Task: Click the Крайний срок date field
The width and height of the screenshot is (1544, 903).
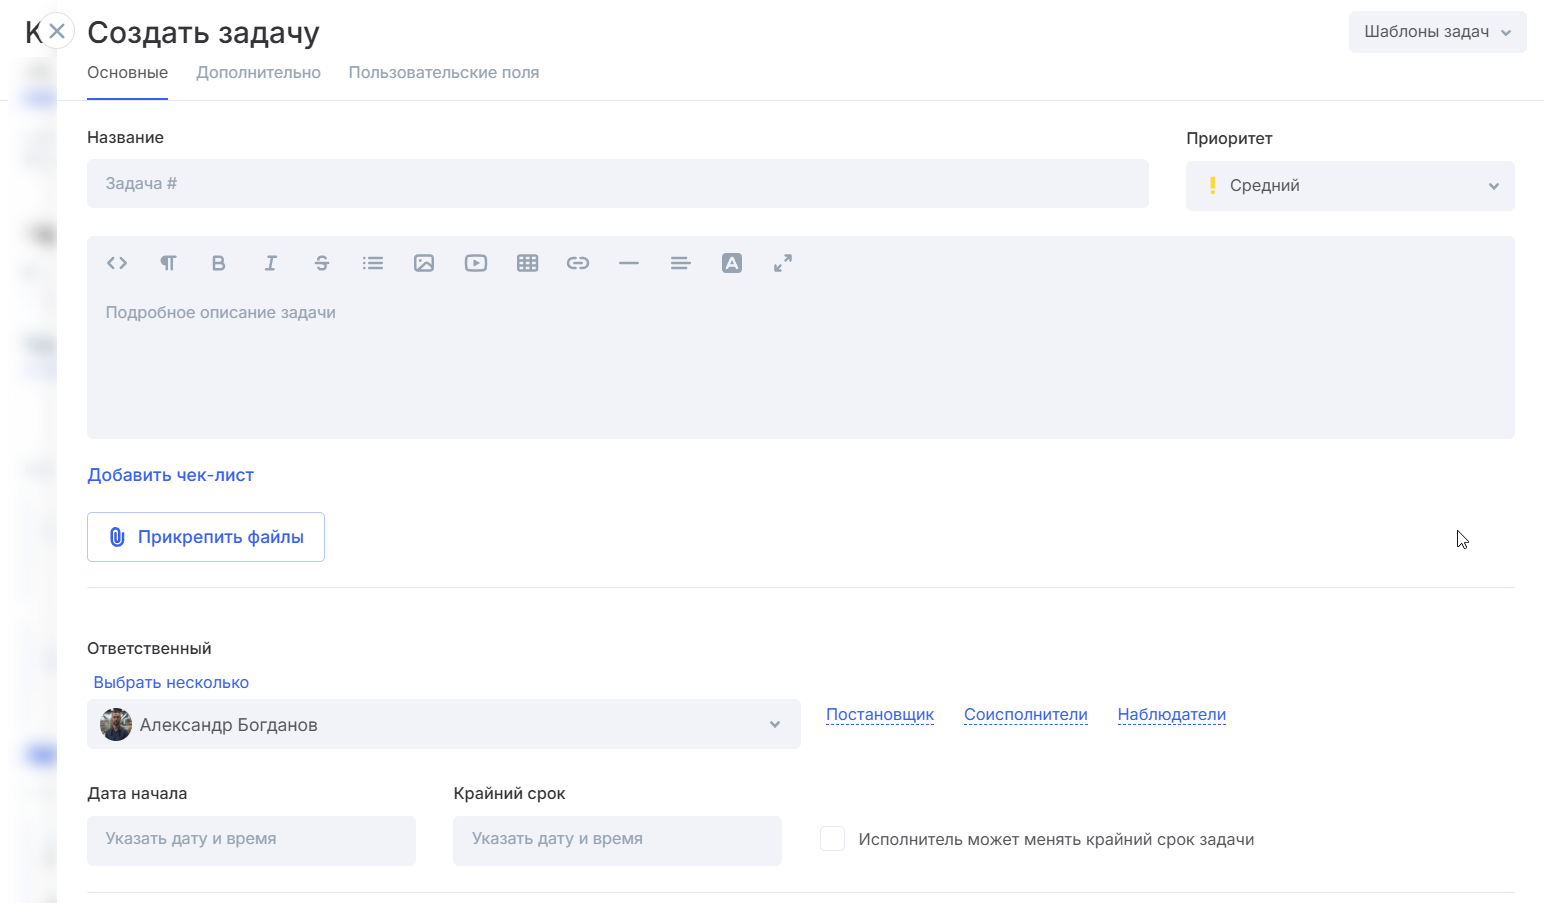Action: [x=617, y=840]
